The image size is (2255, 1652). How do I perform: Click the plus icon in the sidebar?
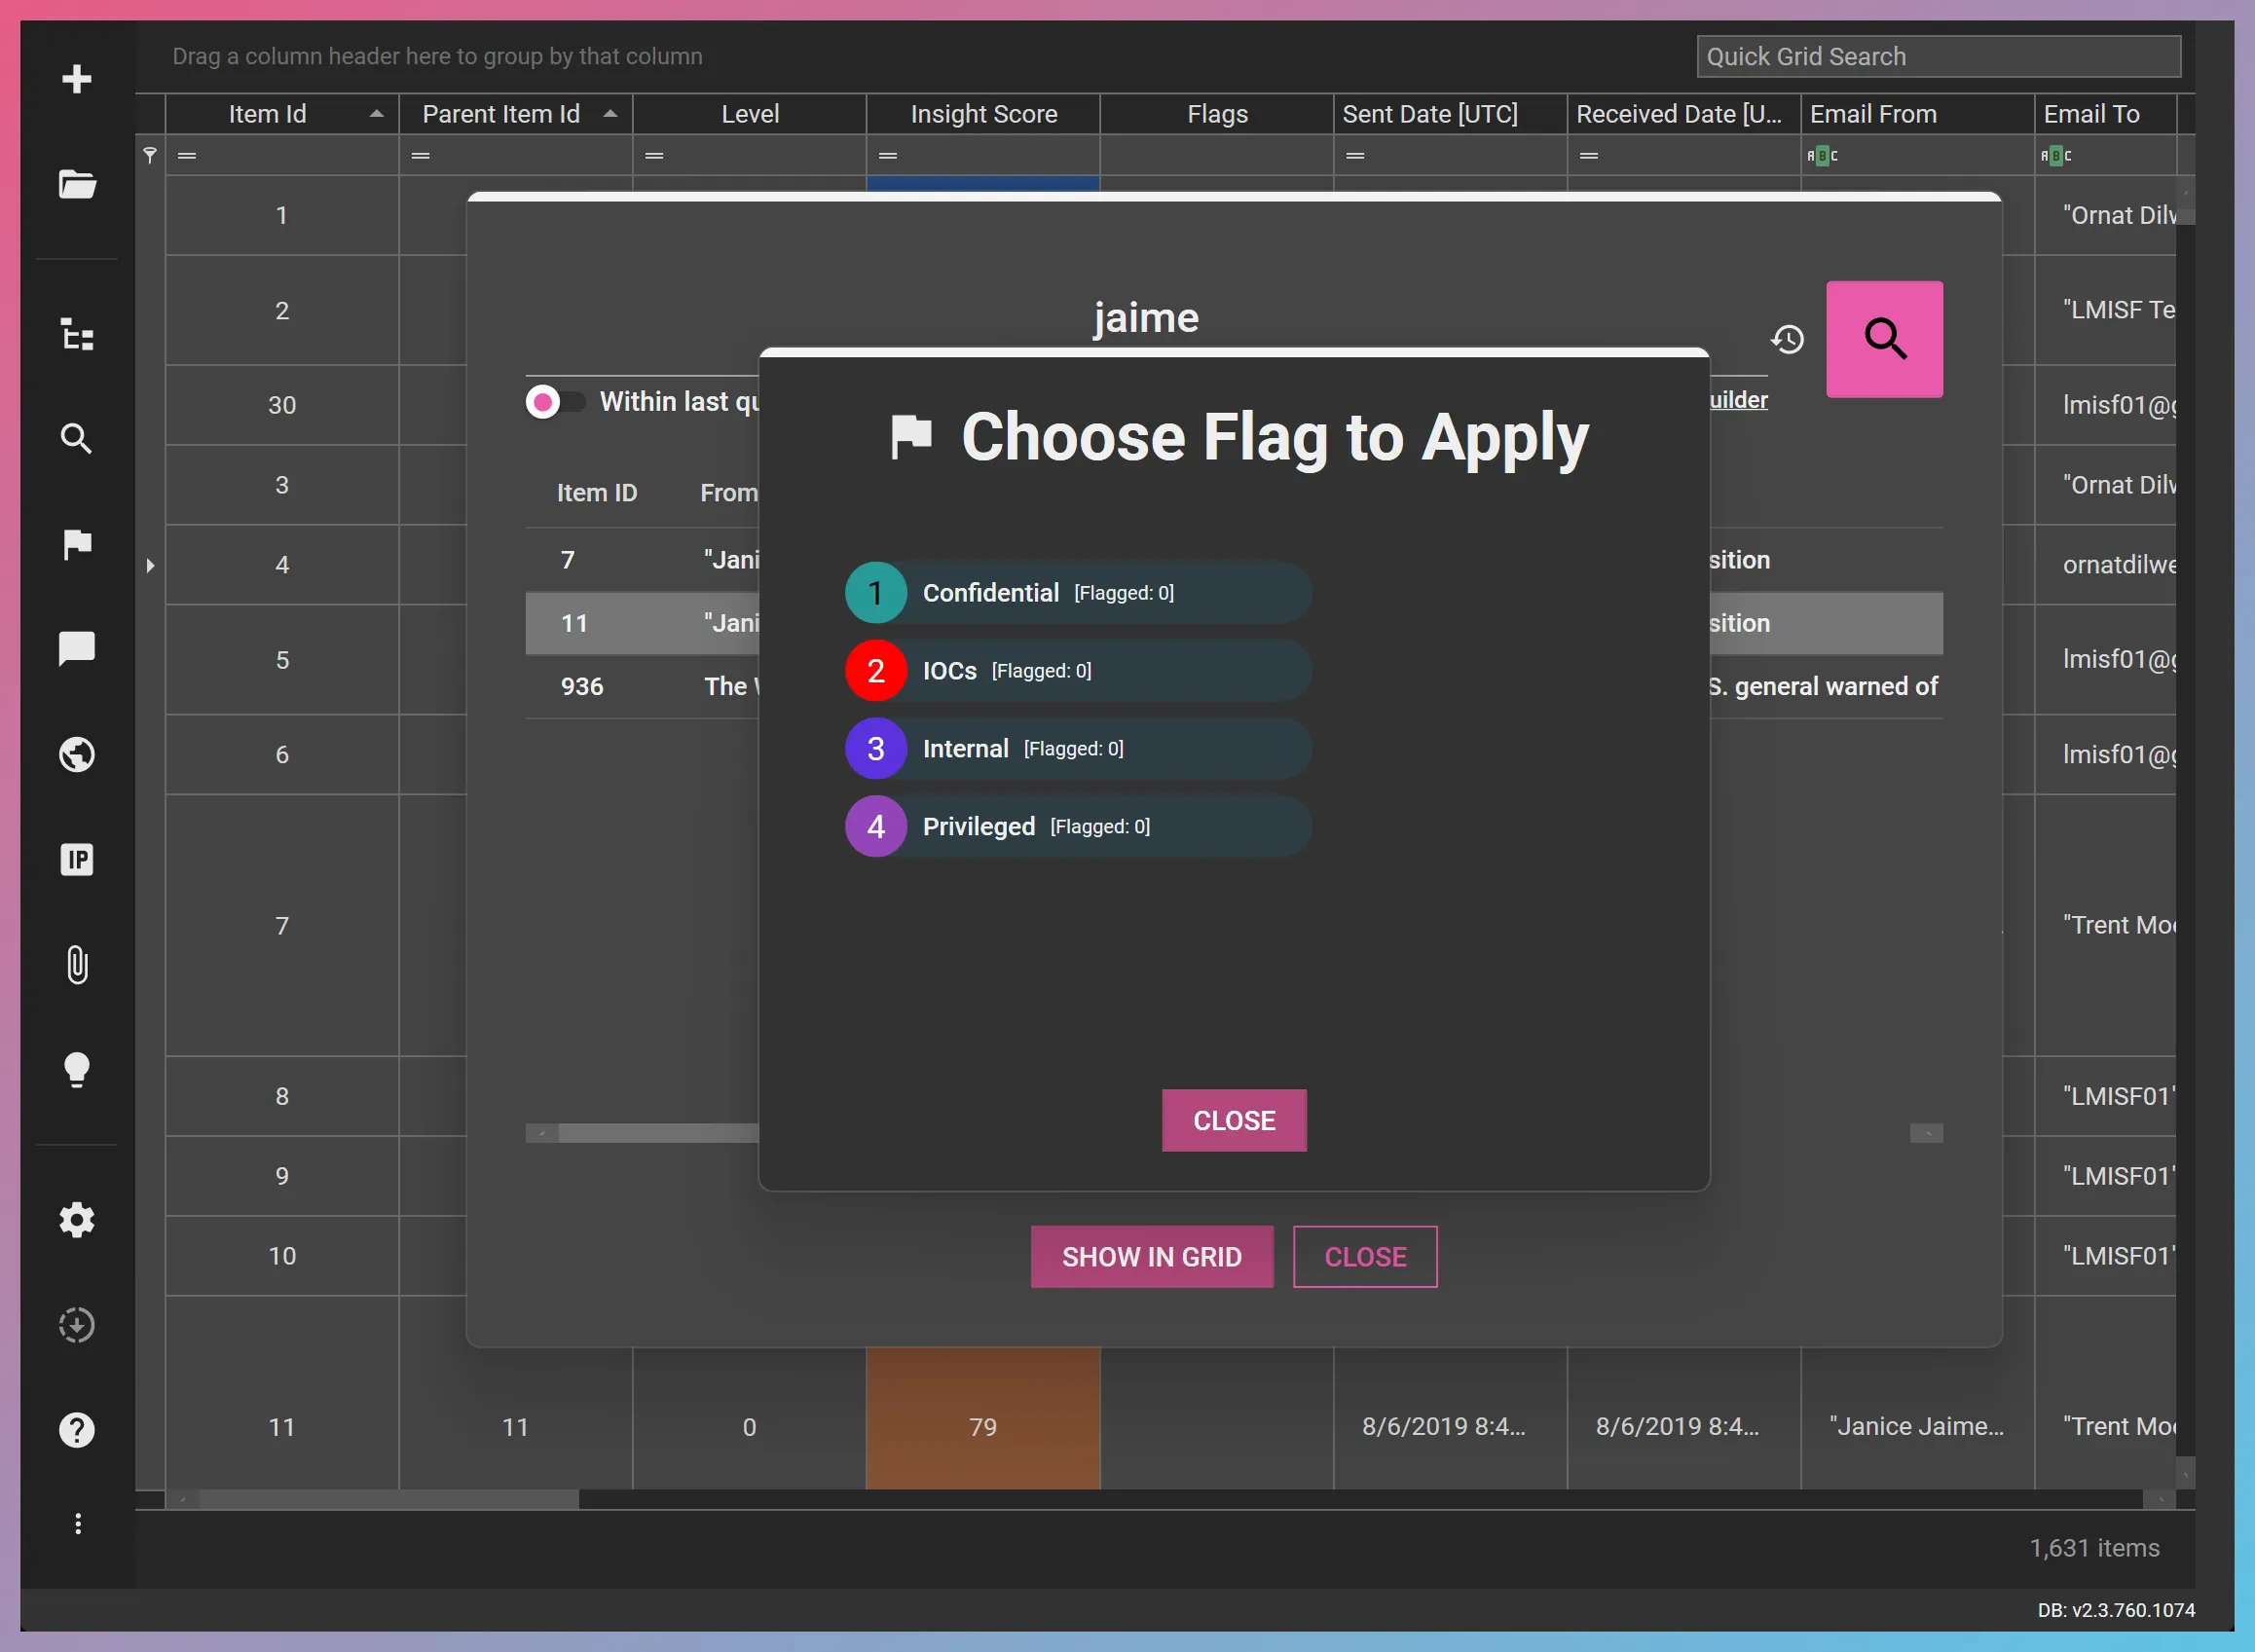[77, 79]
